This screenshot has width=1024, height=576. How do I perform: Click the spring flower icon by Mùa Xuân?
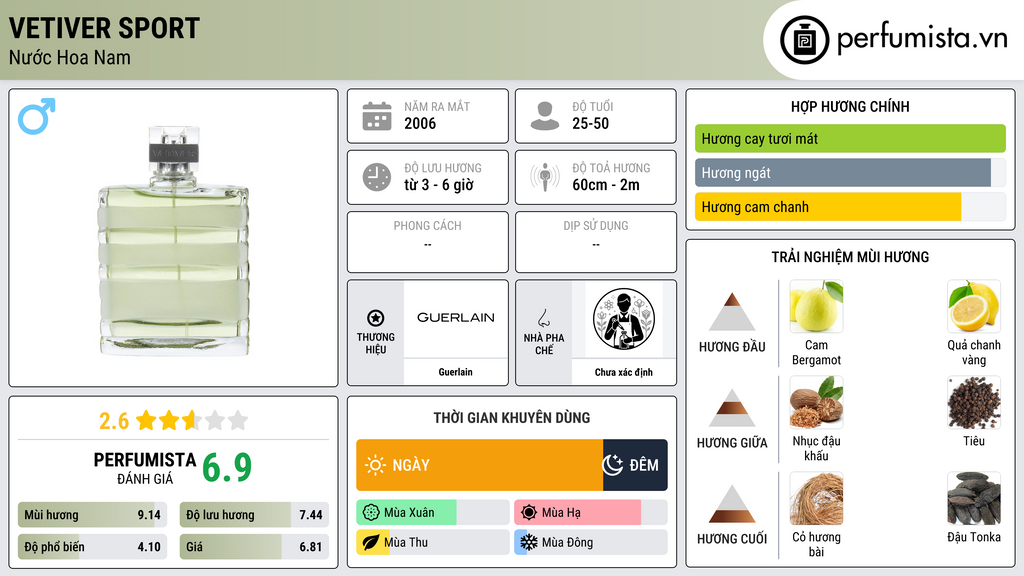pyautogui.click(x=370, y=513)
